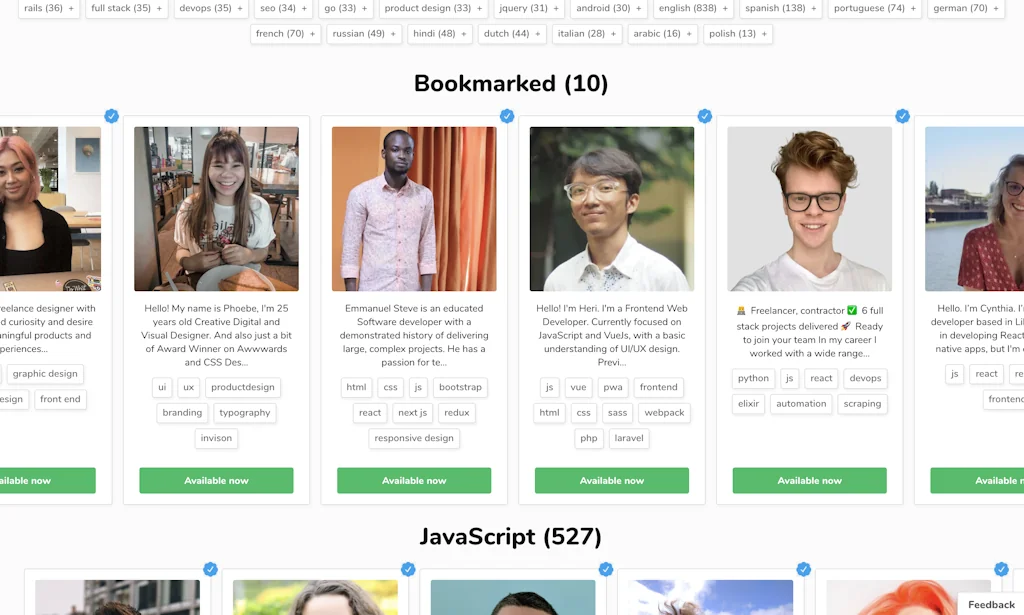The height and width of the screenshot is (615, 1024).
Task: Click Available now on Heri's card
Action: [612, 480]
